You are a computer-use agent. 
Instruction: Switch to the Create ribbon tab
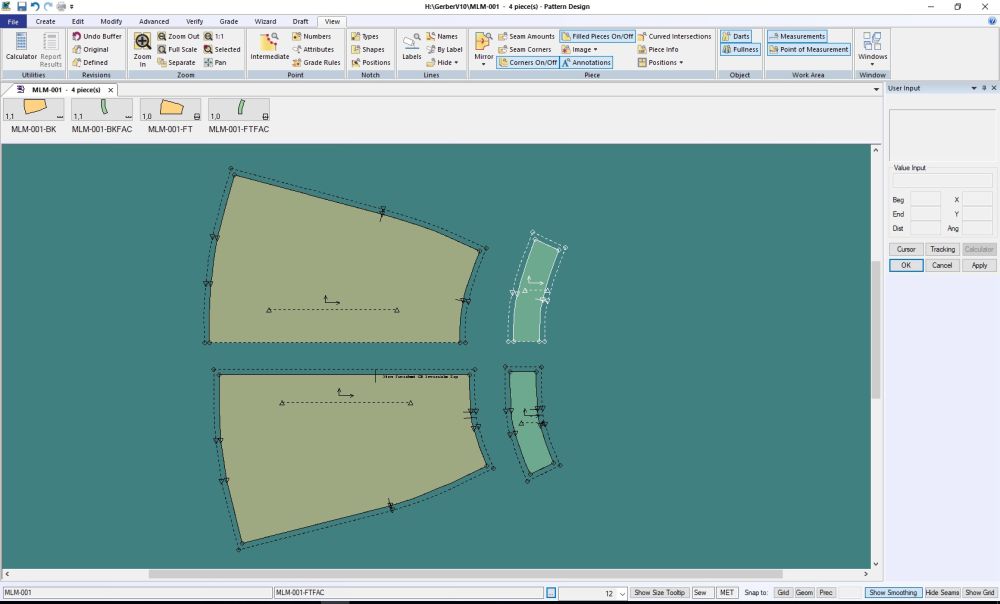click(x=45, y=21)
